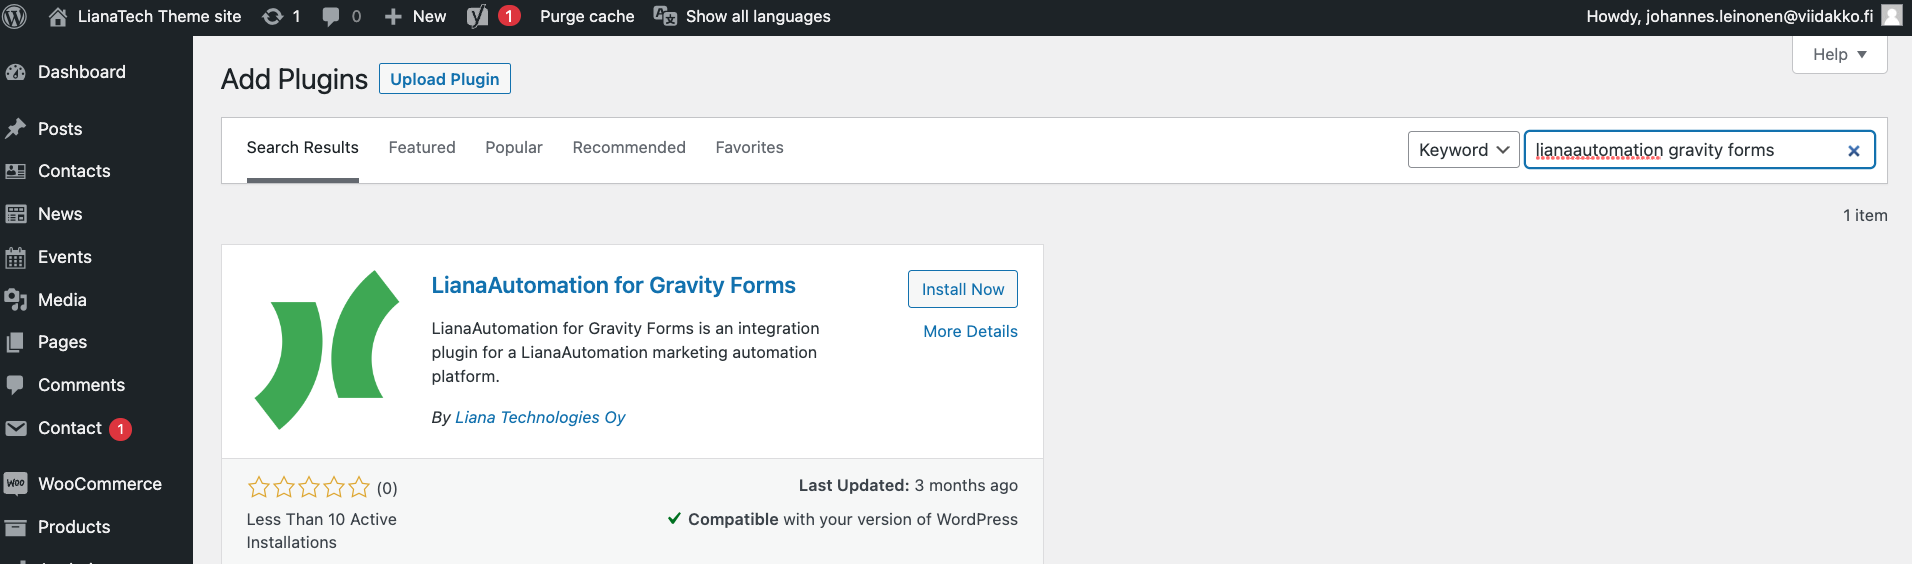Click Purge cache in the admin bar
Image resolution: width=1912 pixels, height=564 pixels.
coord(587,16)
